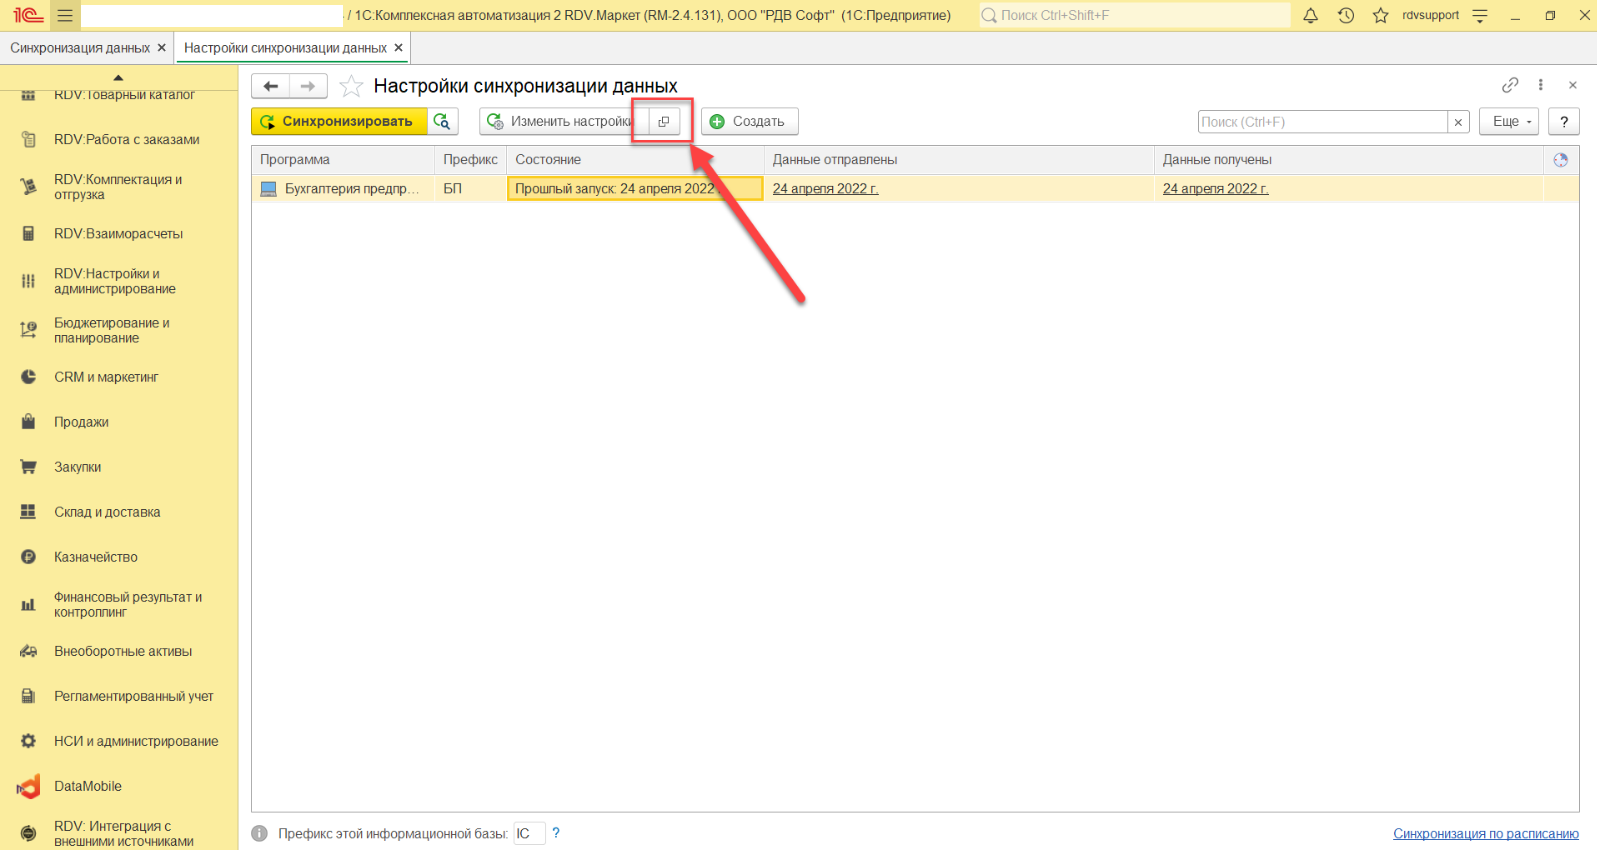Click the forward navigation arrow

pyautogui.click(x=308, y=86)
